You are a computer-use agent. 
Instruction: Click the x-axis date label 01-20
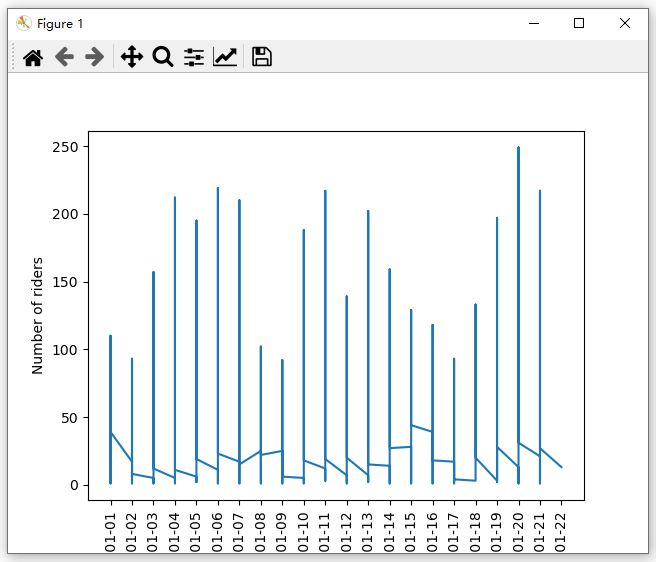click(518, 532)
